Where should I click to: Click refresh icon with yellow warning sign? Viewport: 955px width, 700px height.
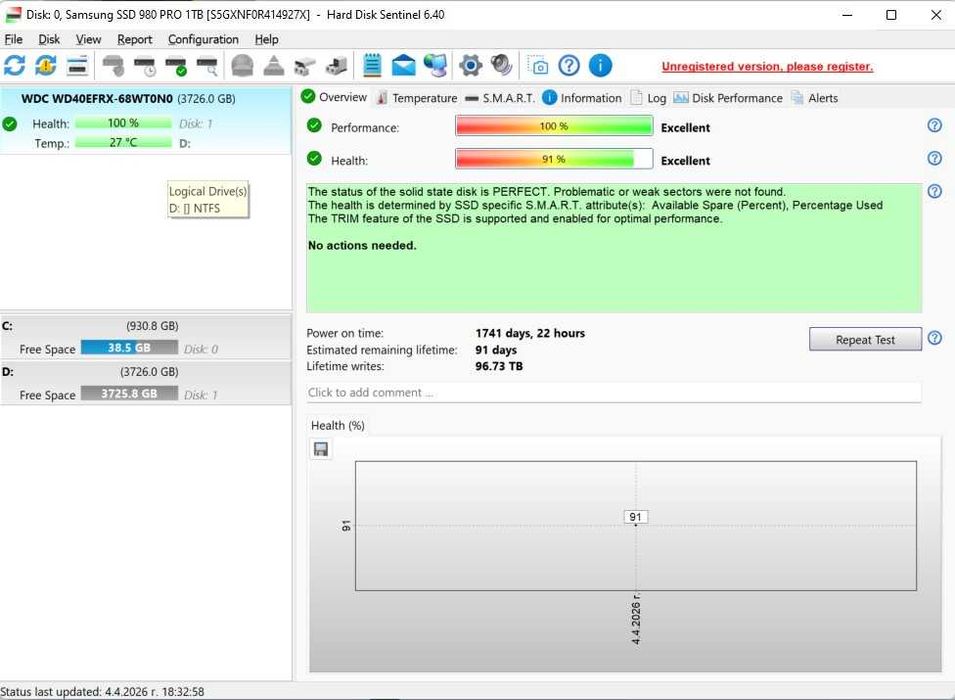[x=46, y=65]
